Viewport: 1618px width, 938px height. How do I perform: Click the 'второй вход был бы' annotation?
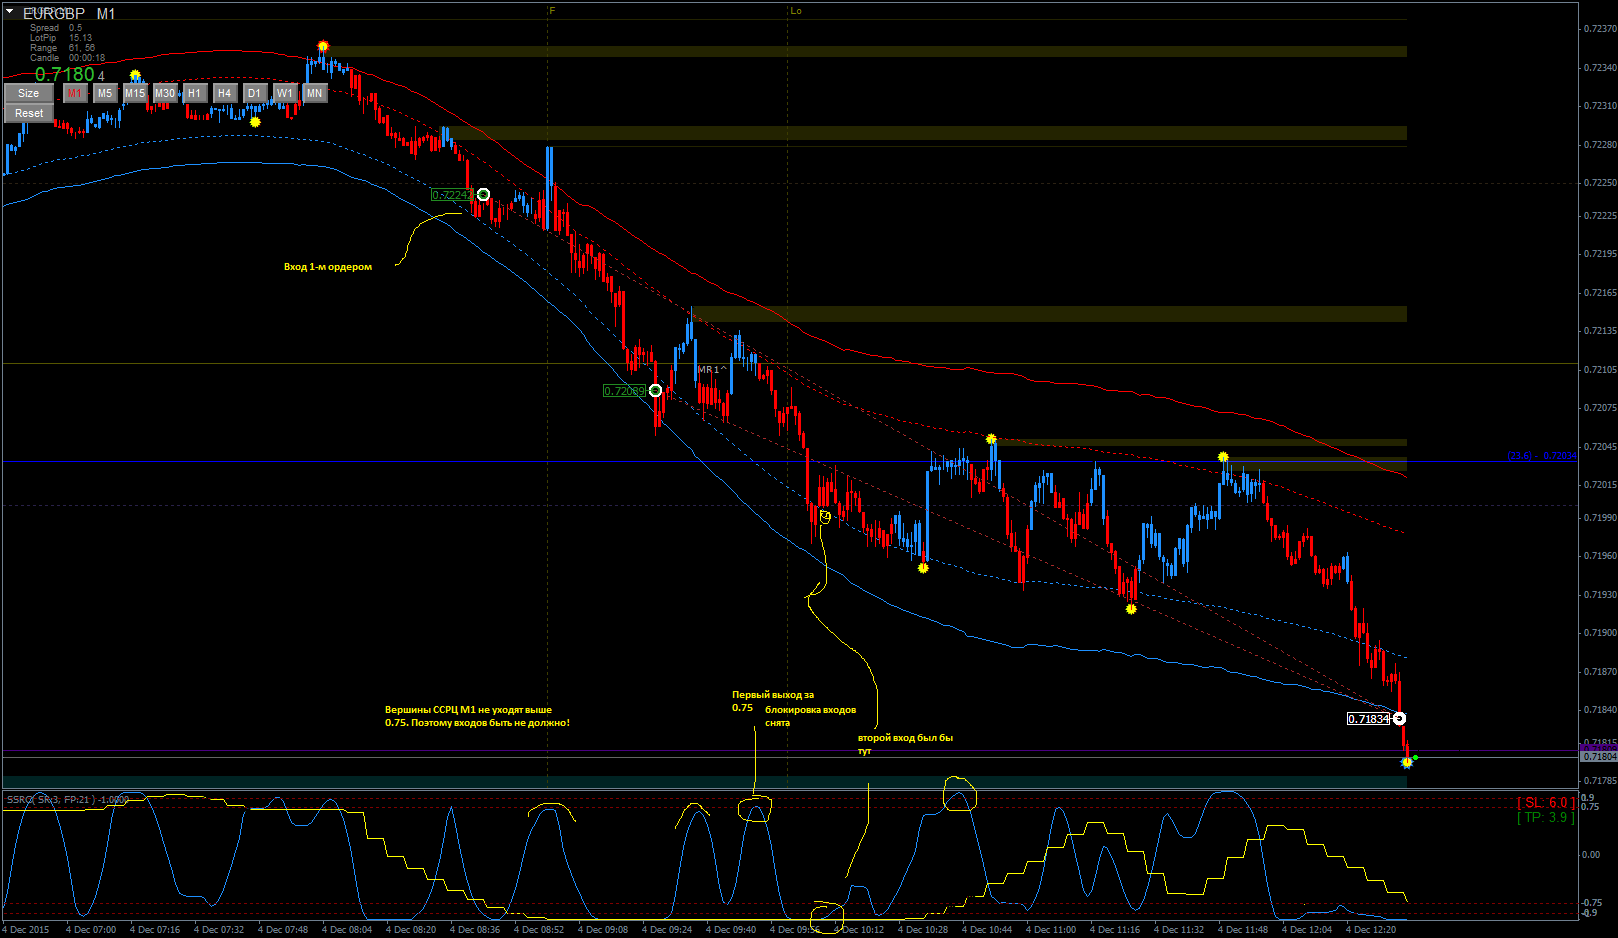coord(905,738)
